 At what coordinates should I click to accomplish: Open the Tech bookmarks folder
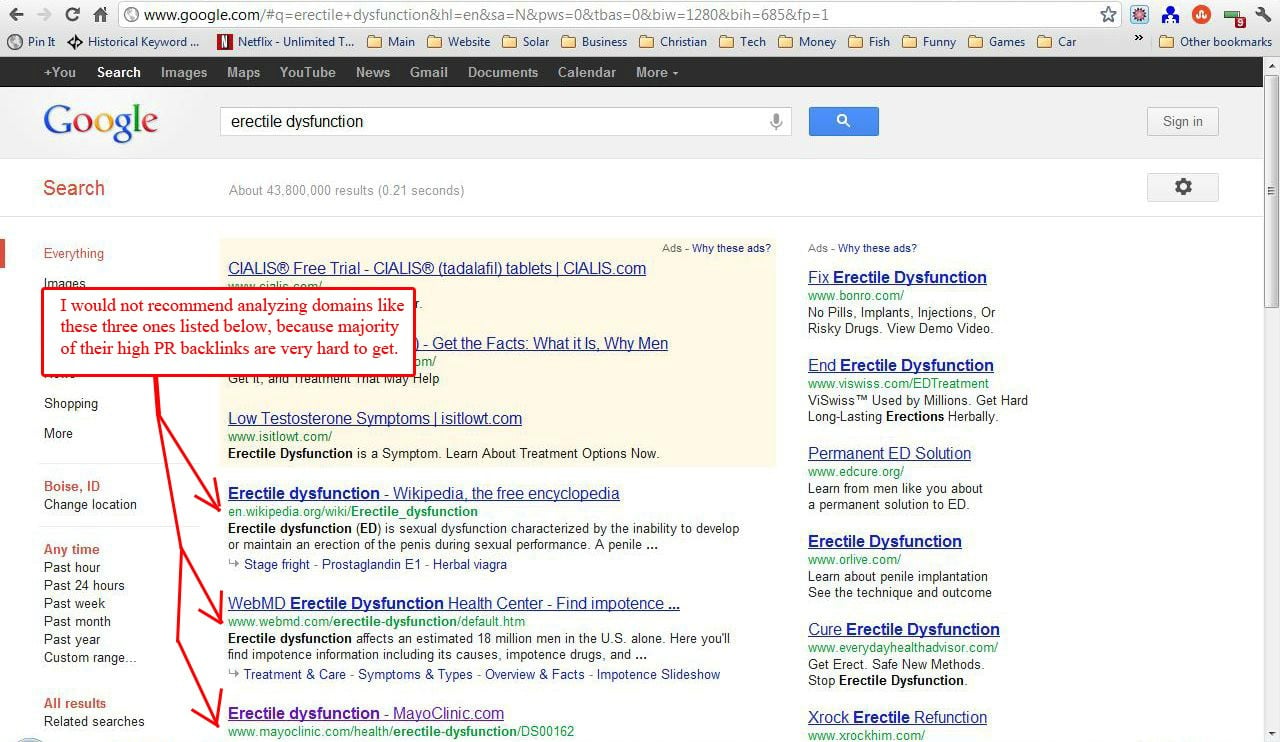[x=743, y=42]
